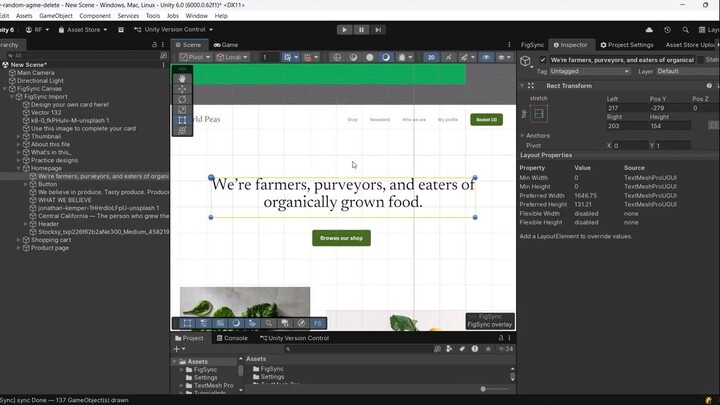Toggle scene audio mute icon
Viewport: 720px width, 405px height.
pyautogui.click(x=448, y=57)
